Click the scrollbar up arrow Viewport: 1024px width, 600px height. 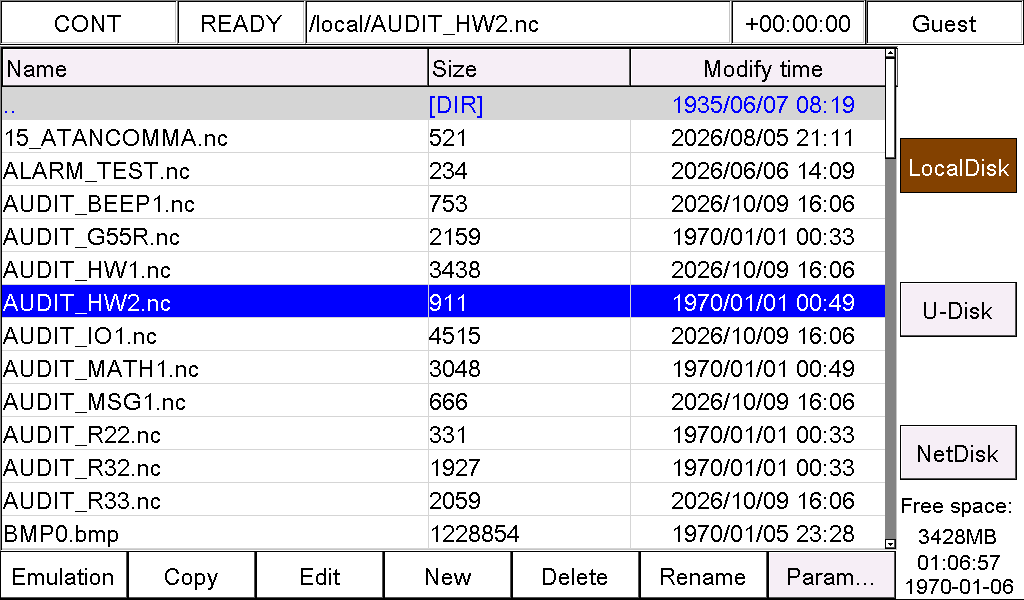(890, 54)
